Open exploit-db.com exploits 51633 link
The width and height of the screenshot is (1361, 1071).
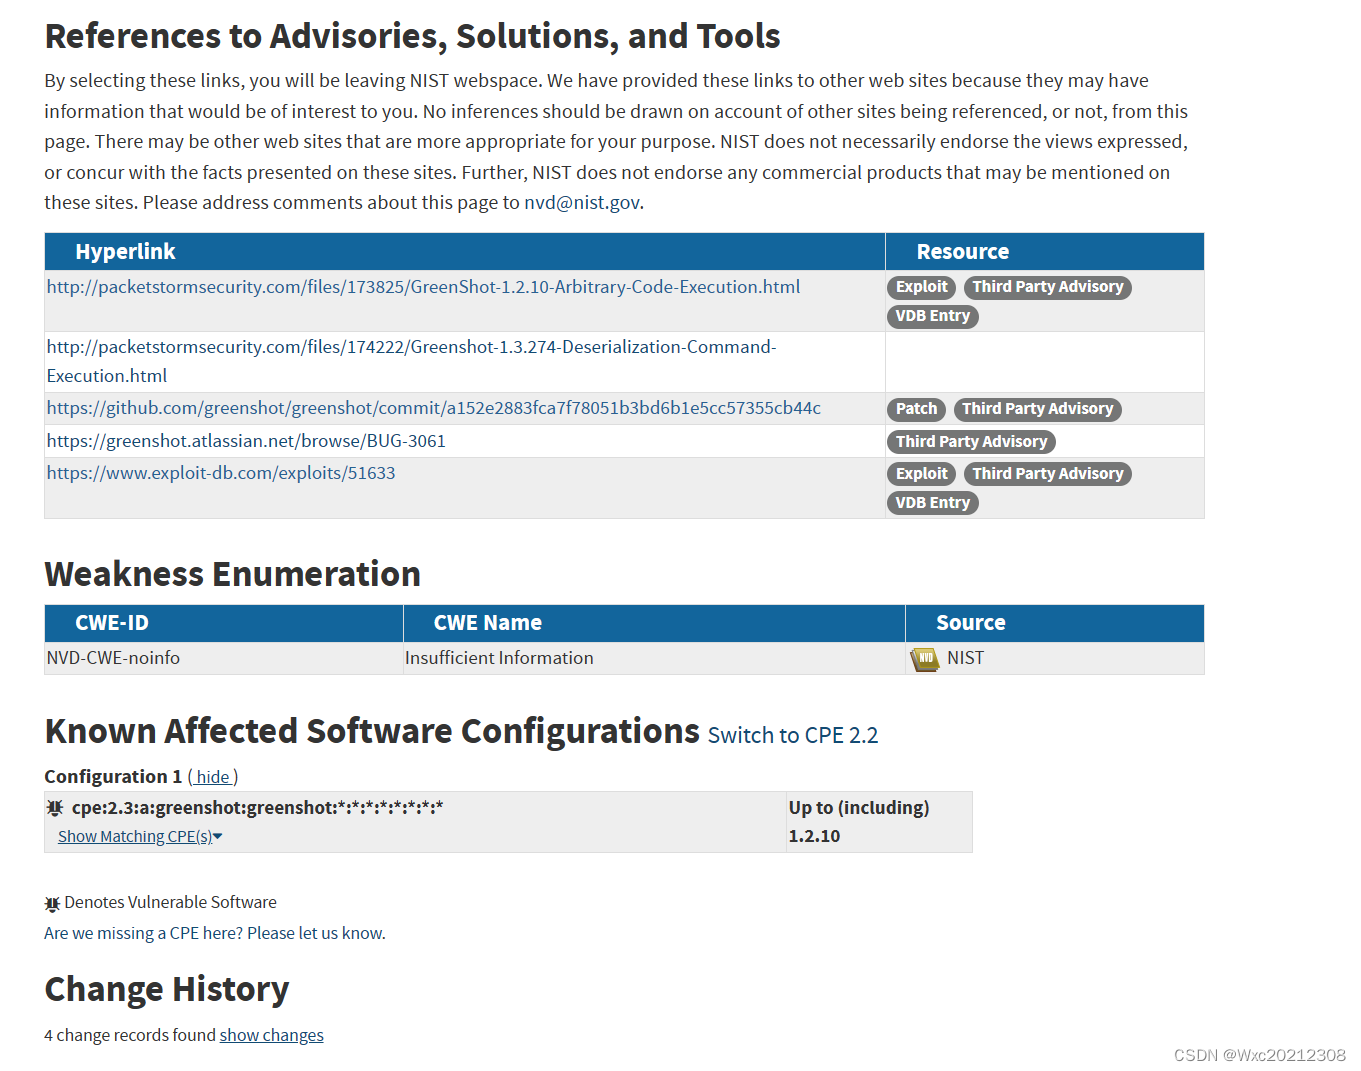point(221,473)
